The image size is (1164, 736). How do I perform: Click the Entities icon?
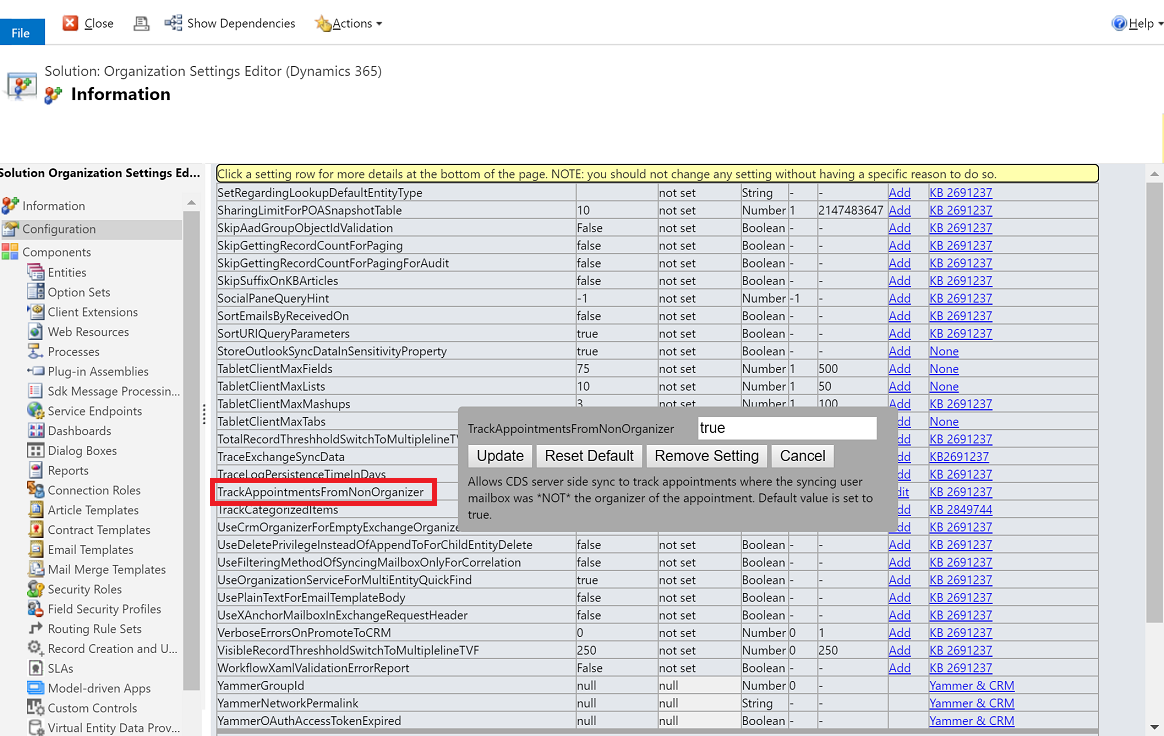click(36, 272)
